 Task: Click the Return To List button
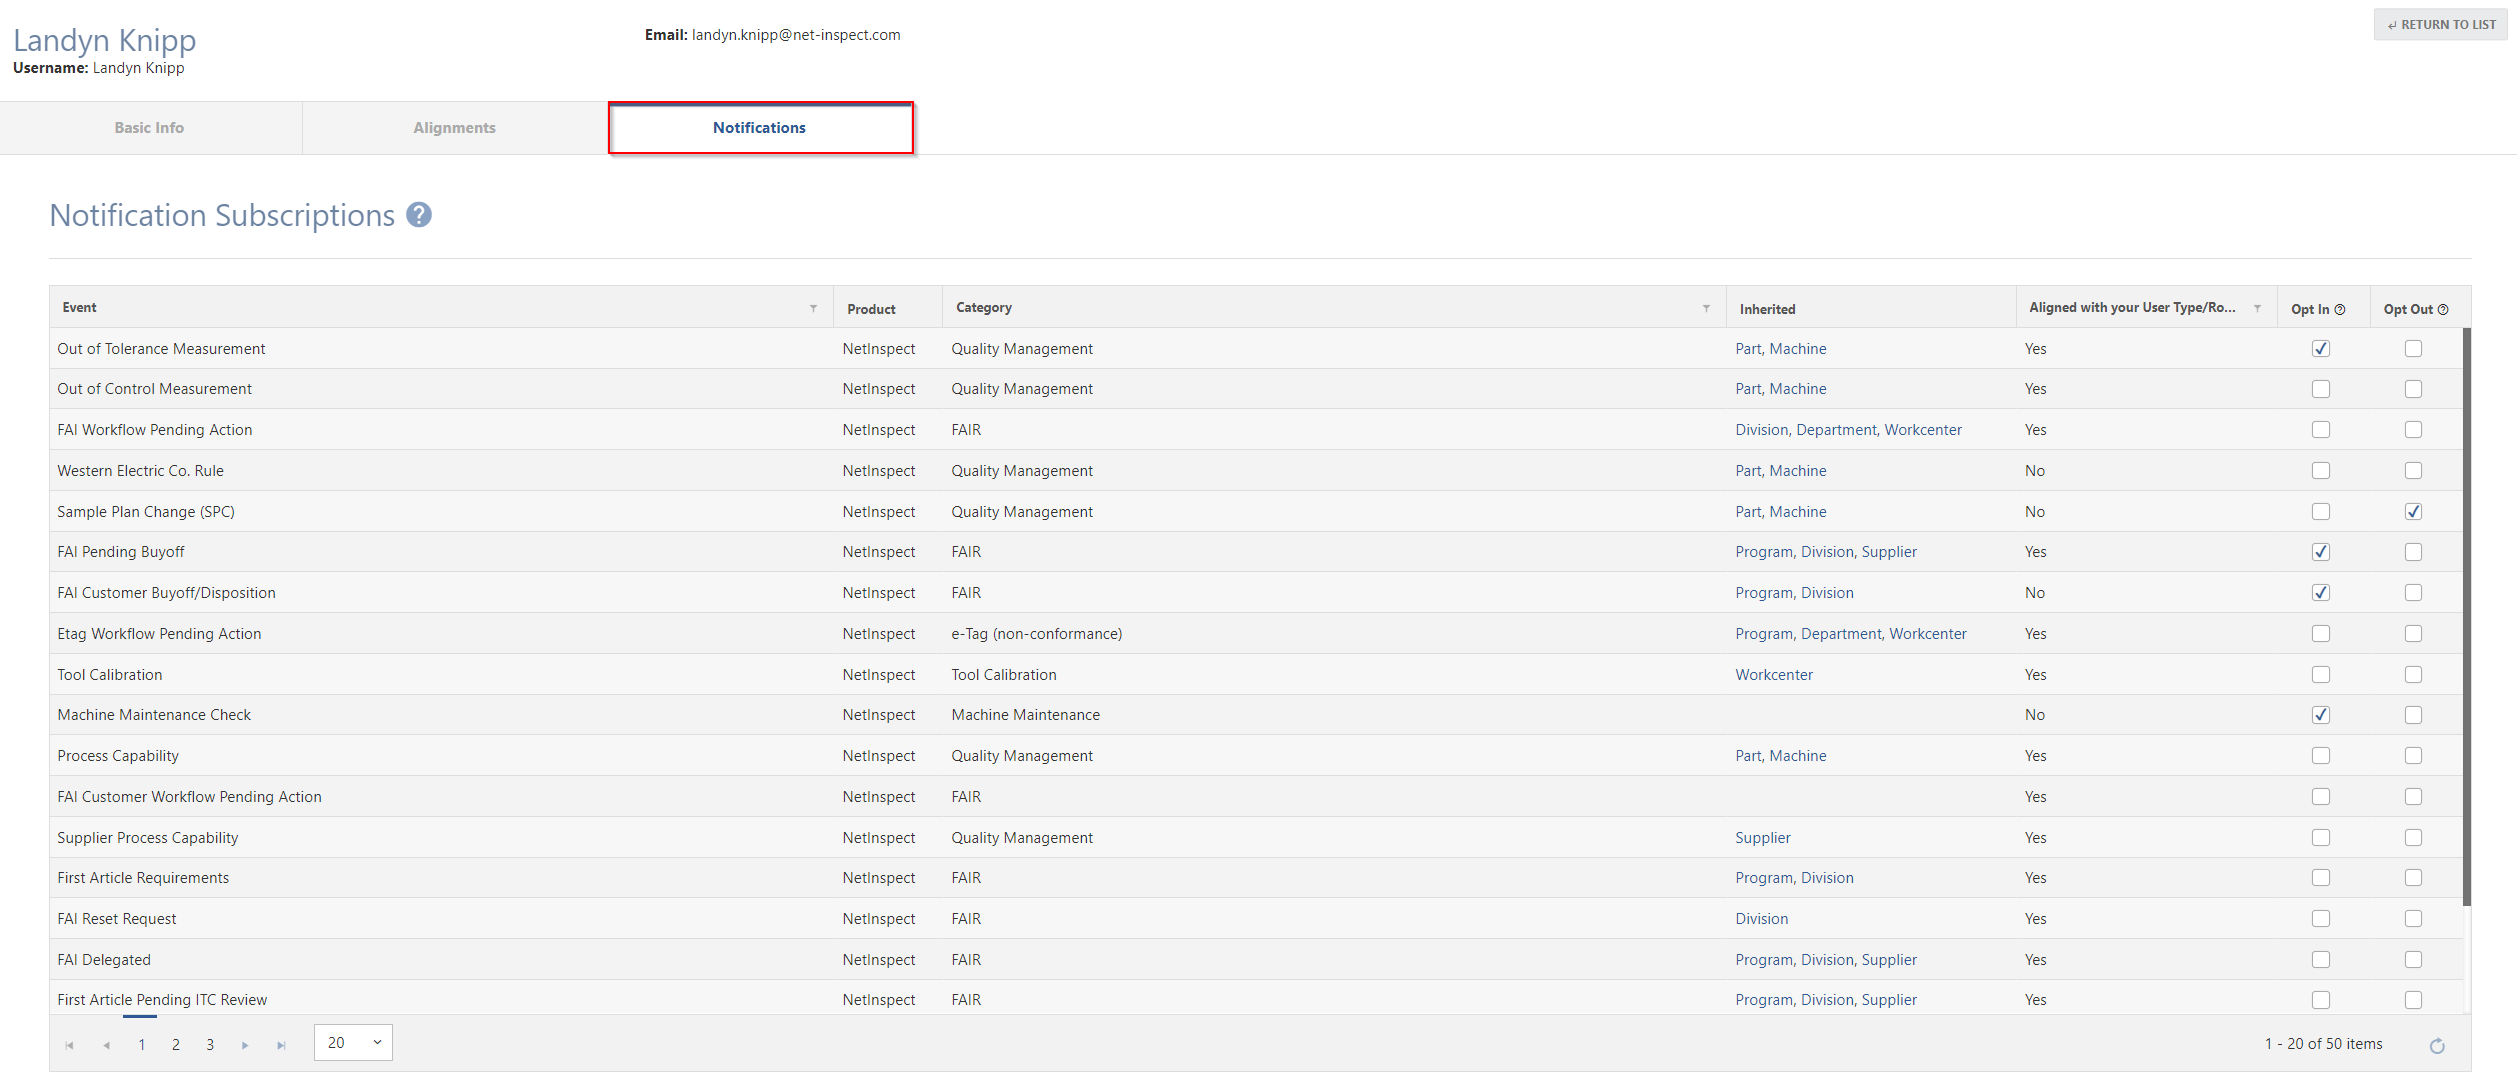pos(2441,25)
